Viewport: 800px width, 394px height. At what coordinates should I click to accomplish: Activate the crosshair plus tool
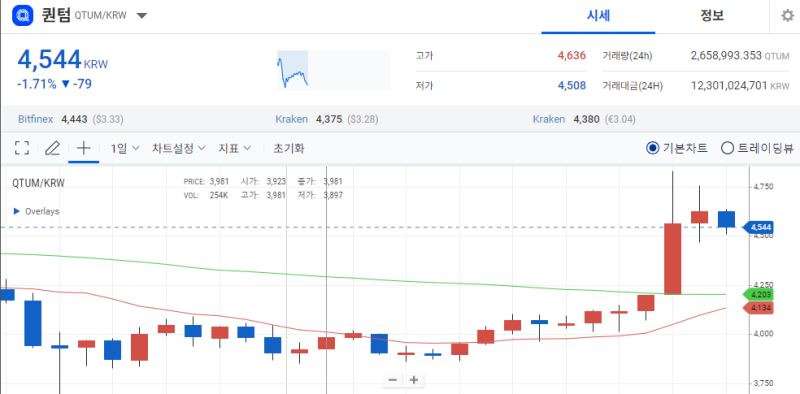(84, 149)
